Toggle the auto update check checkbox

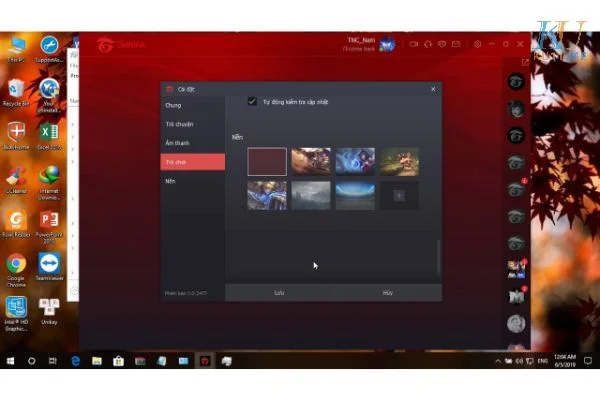point(252,101)
